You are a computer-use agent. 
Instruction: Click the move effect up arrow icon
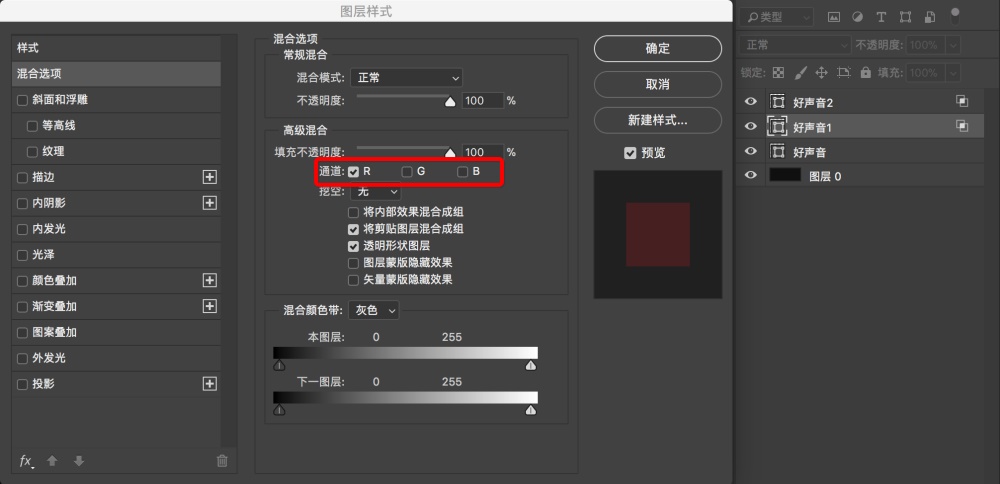click(52, 460)
